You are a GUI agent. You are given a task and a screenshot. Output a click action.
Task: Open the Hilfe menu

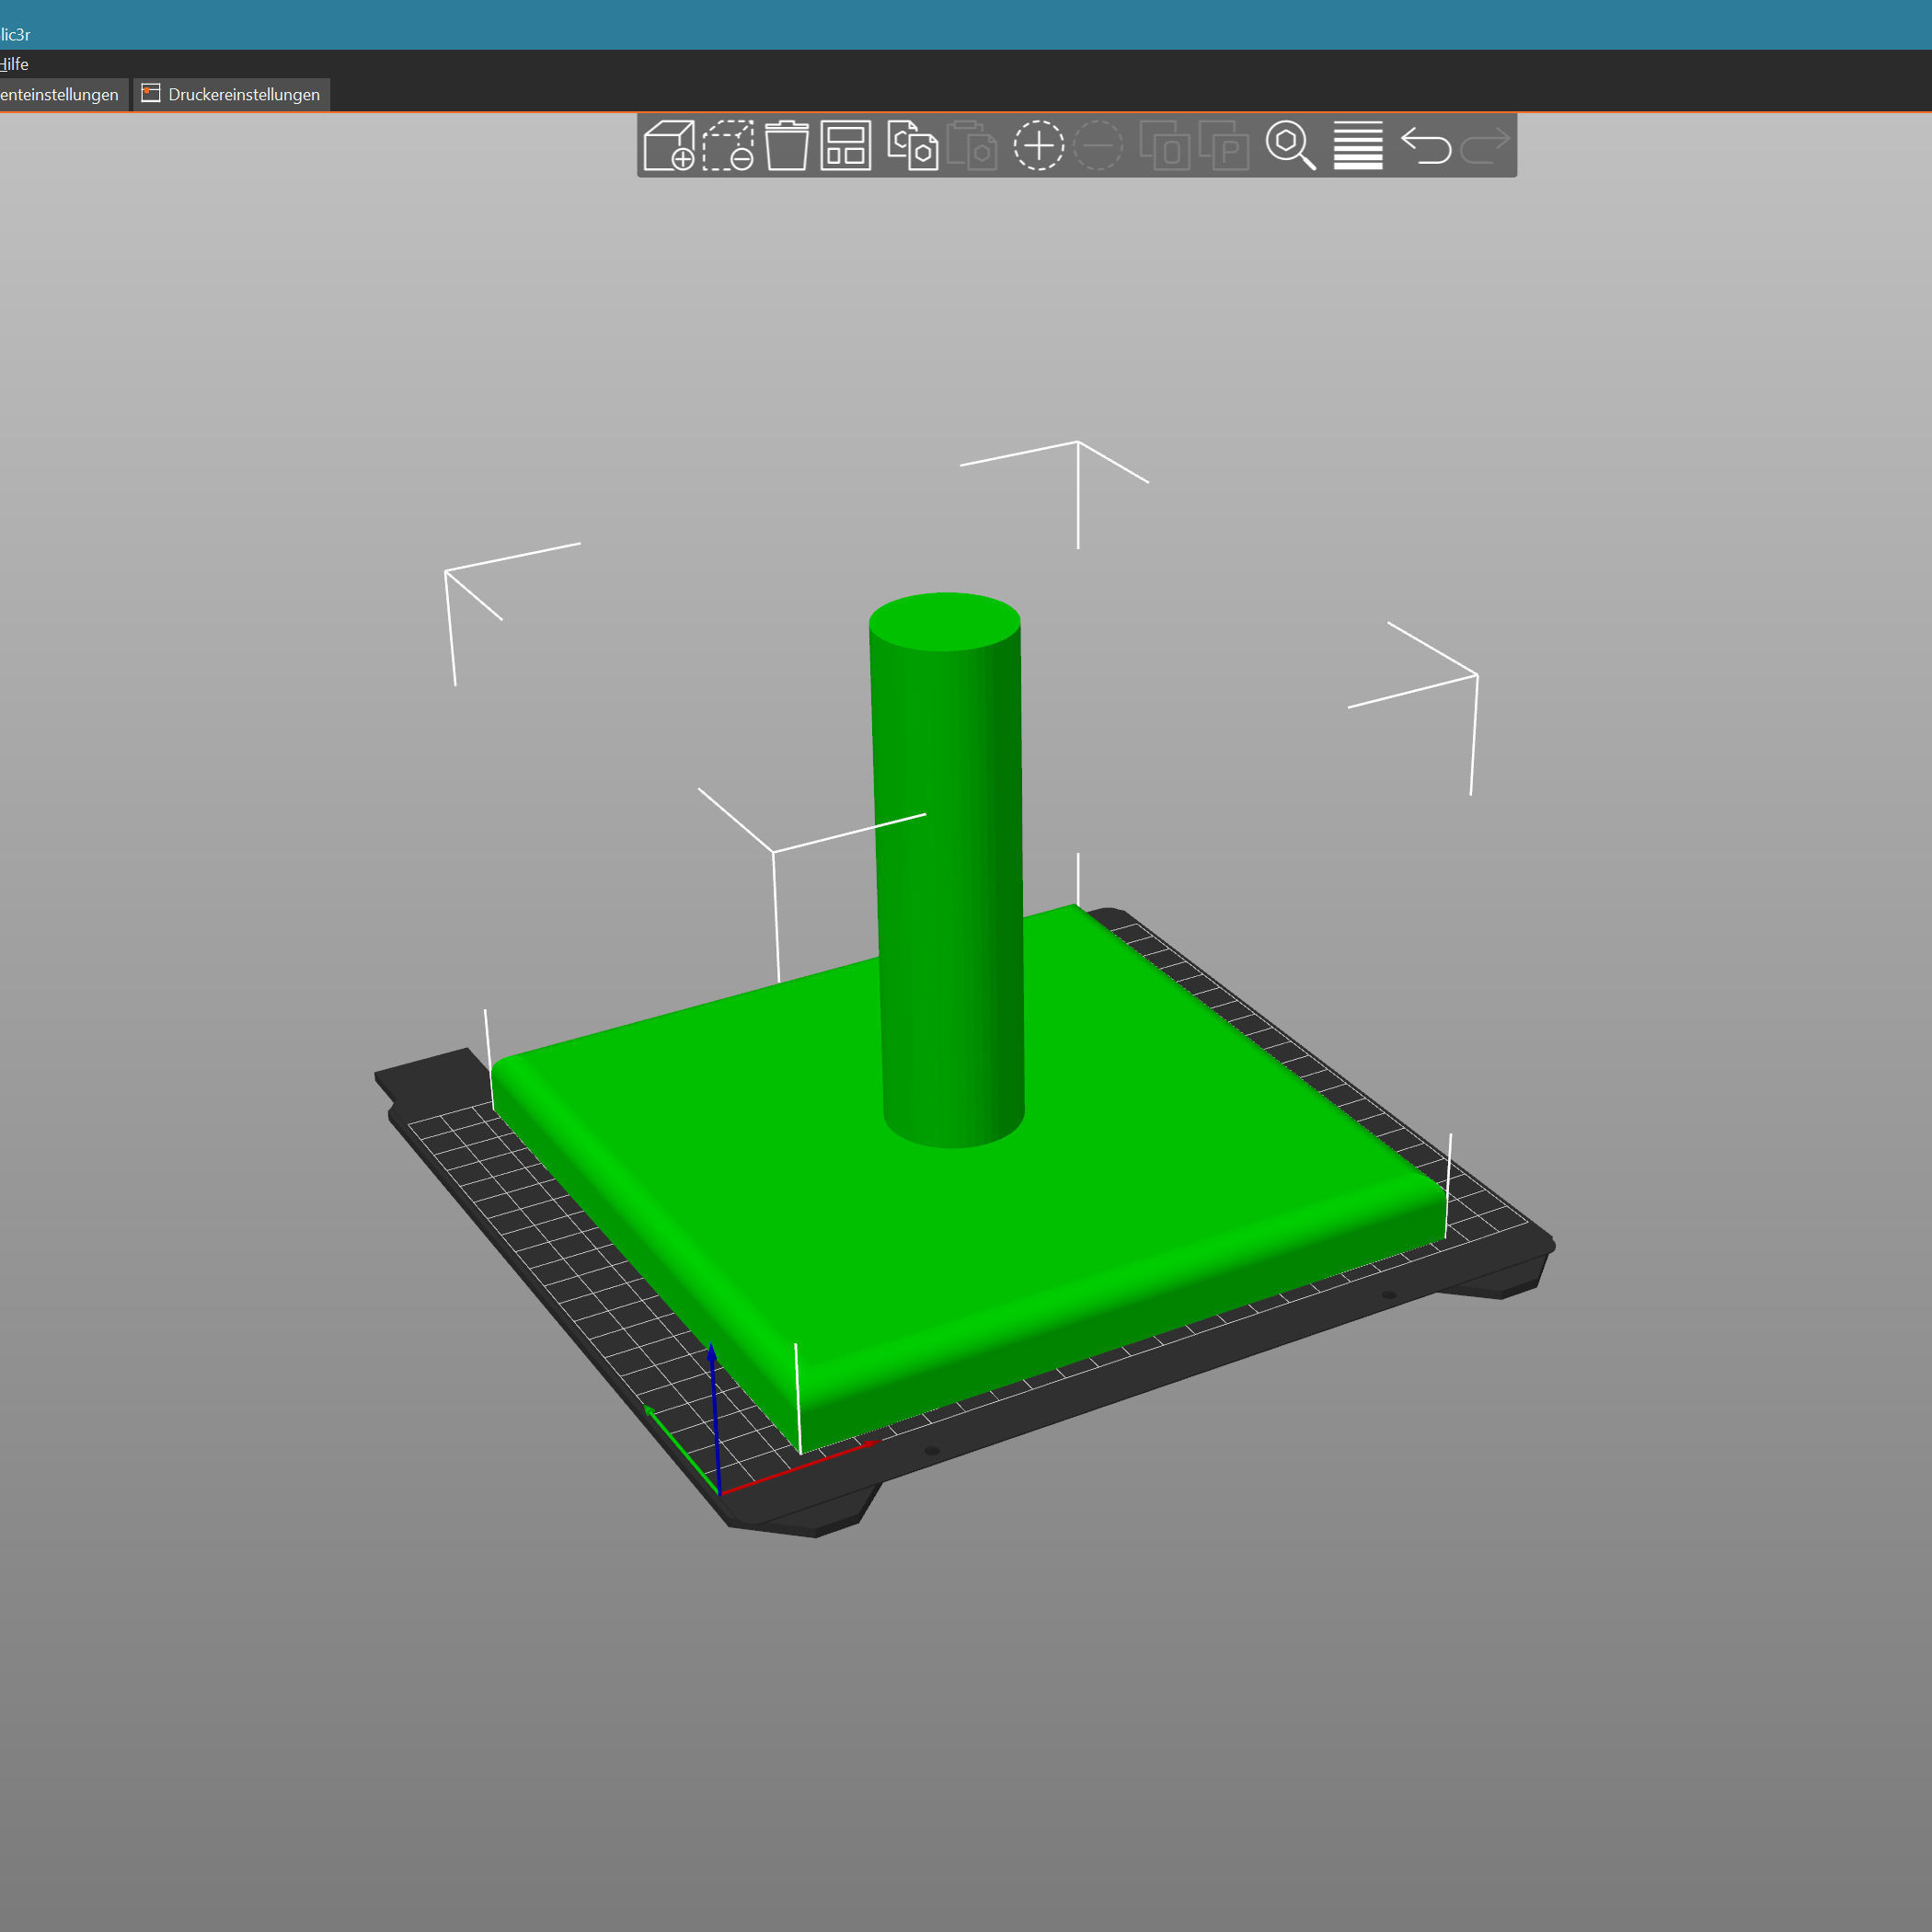(14, 64)
